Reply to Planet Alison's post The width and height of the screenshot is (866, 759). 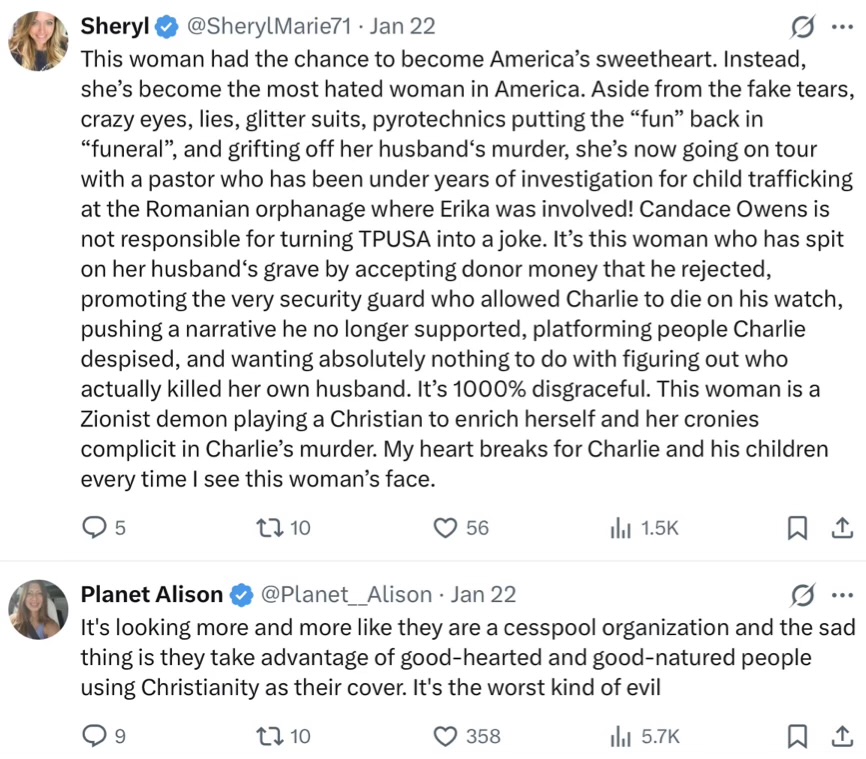click(x=93, y=736)
